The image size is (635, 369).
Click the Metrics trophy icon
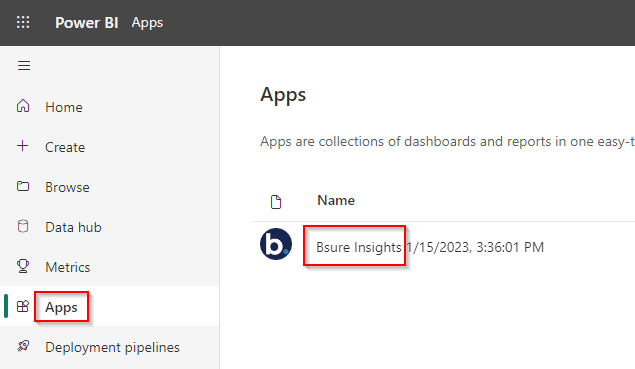(23, 266)
